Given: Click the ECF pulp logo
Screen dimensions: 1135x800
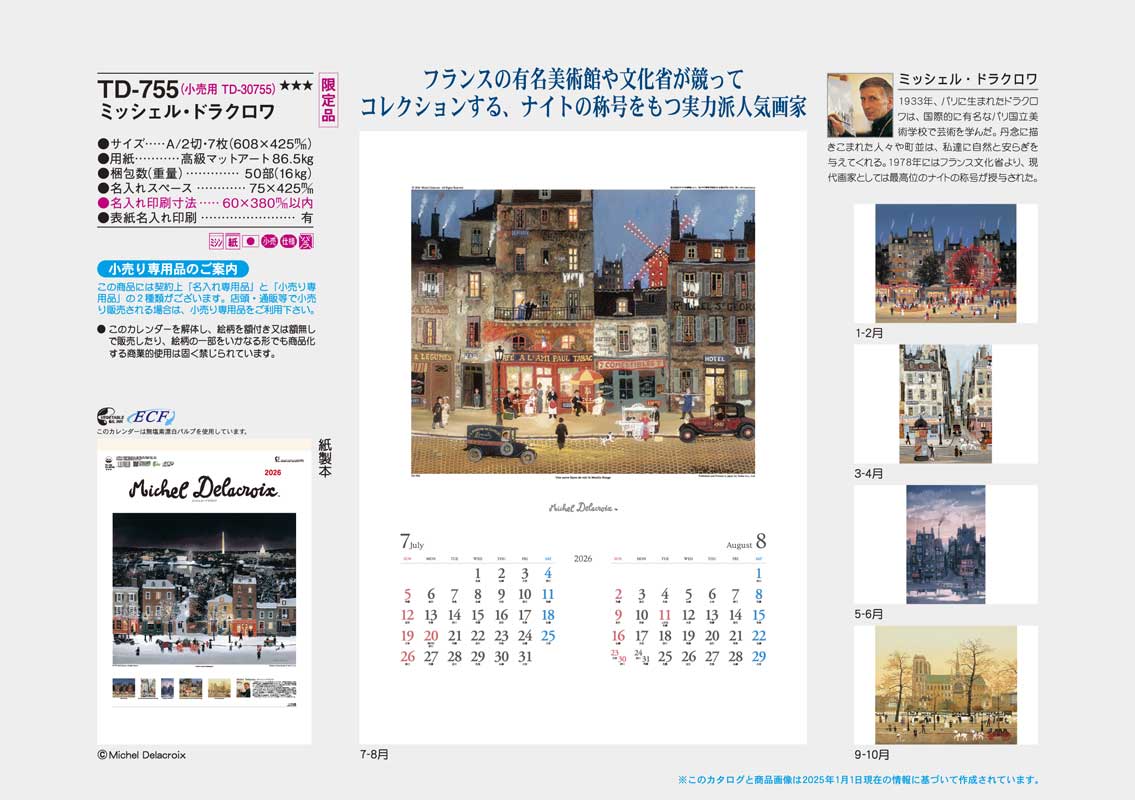Looking at the screenshot, I should click(151, 417).
